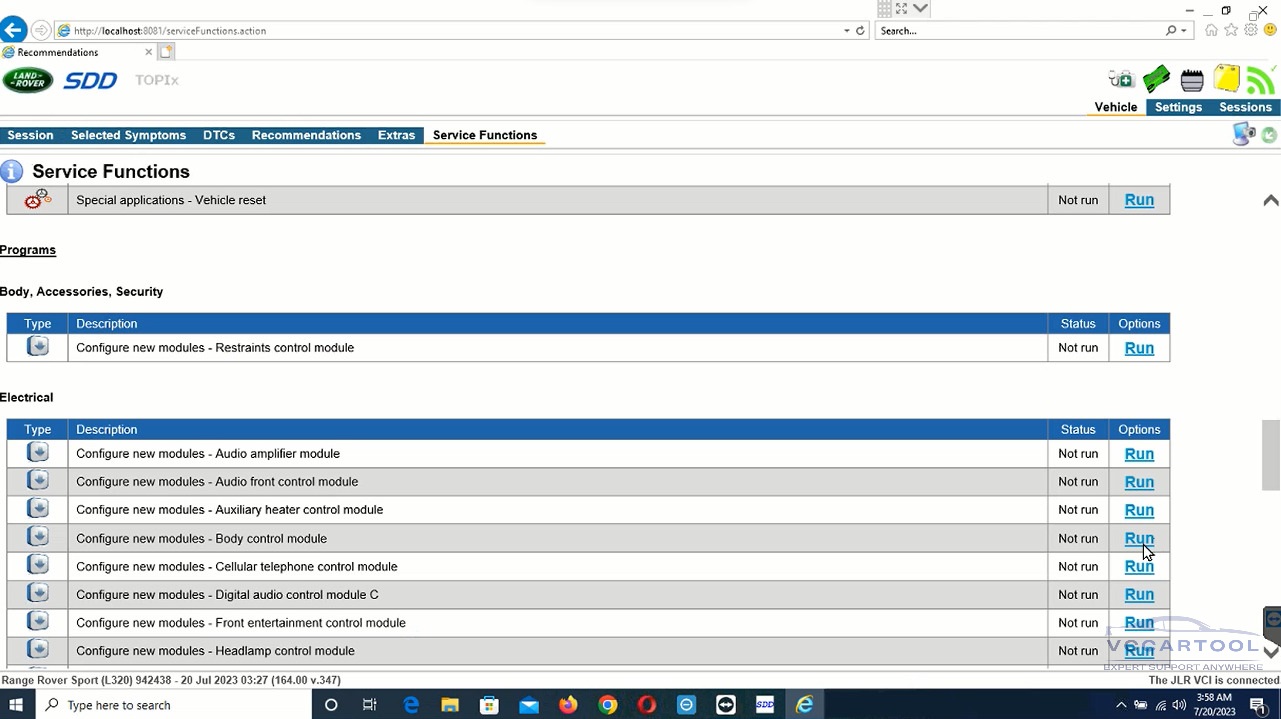Click the page vertical scrollbar thumb

[x=1270, y=442]
